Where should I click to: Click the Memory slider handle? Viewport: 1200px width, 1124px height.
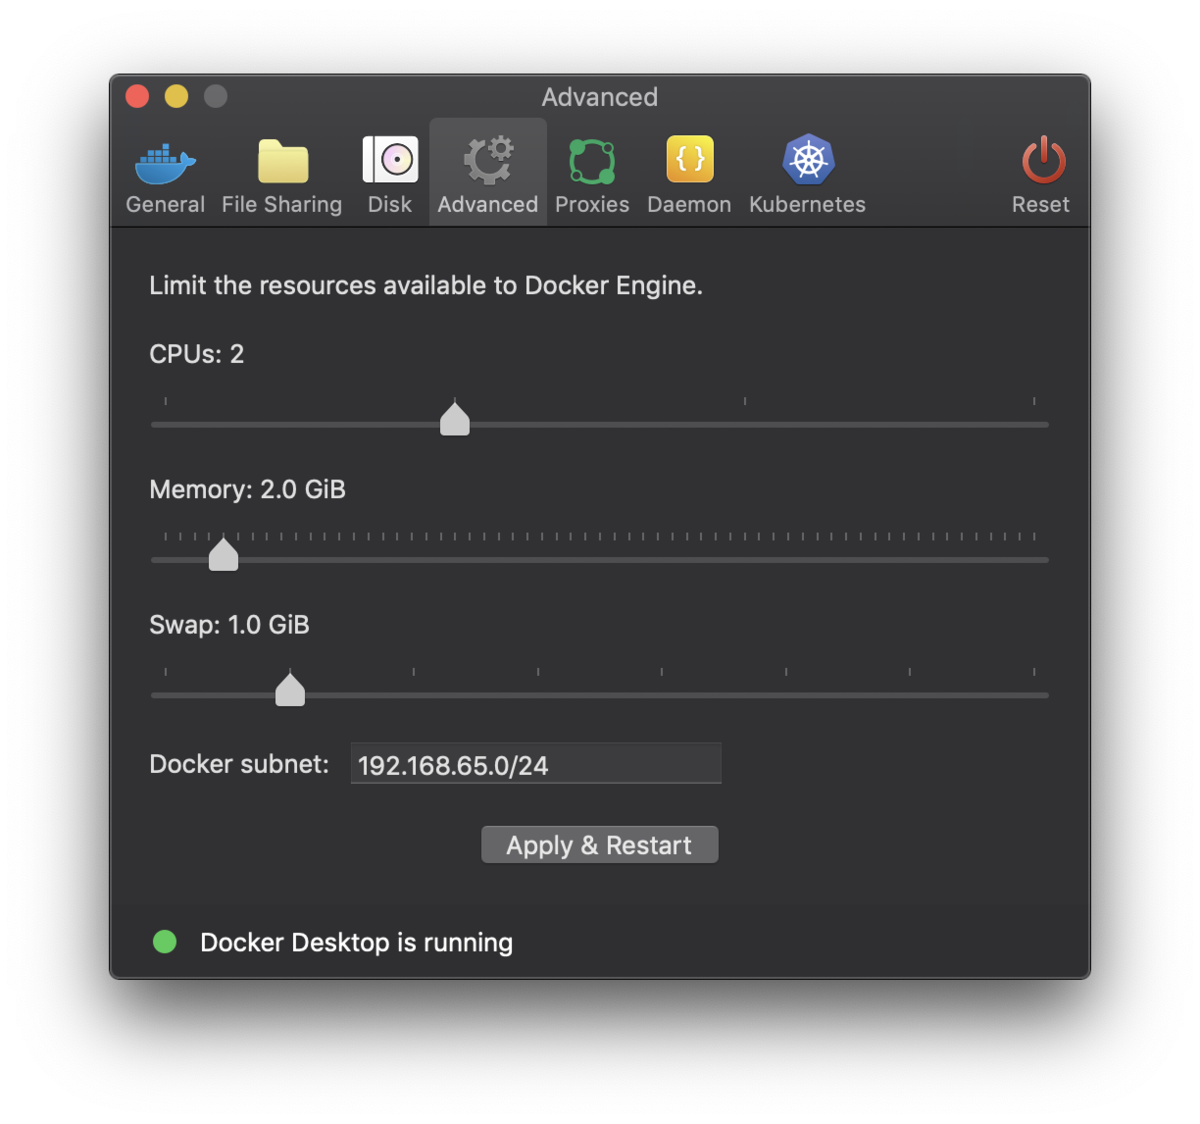[223, 554]
